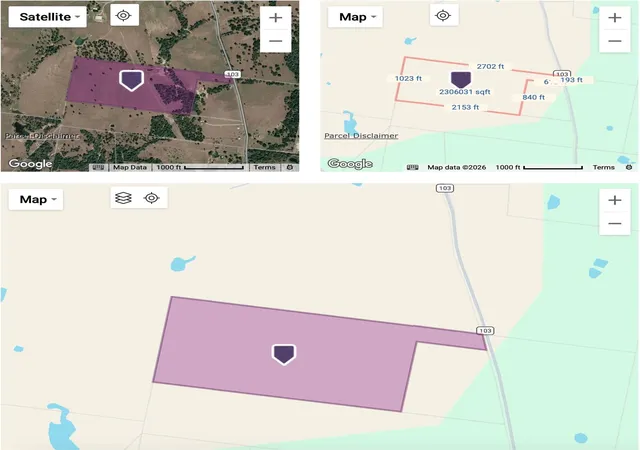Screen dimensions: 640x450
Task: Select the 2153 ft dimension label
Action: pos(465,107)
